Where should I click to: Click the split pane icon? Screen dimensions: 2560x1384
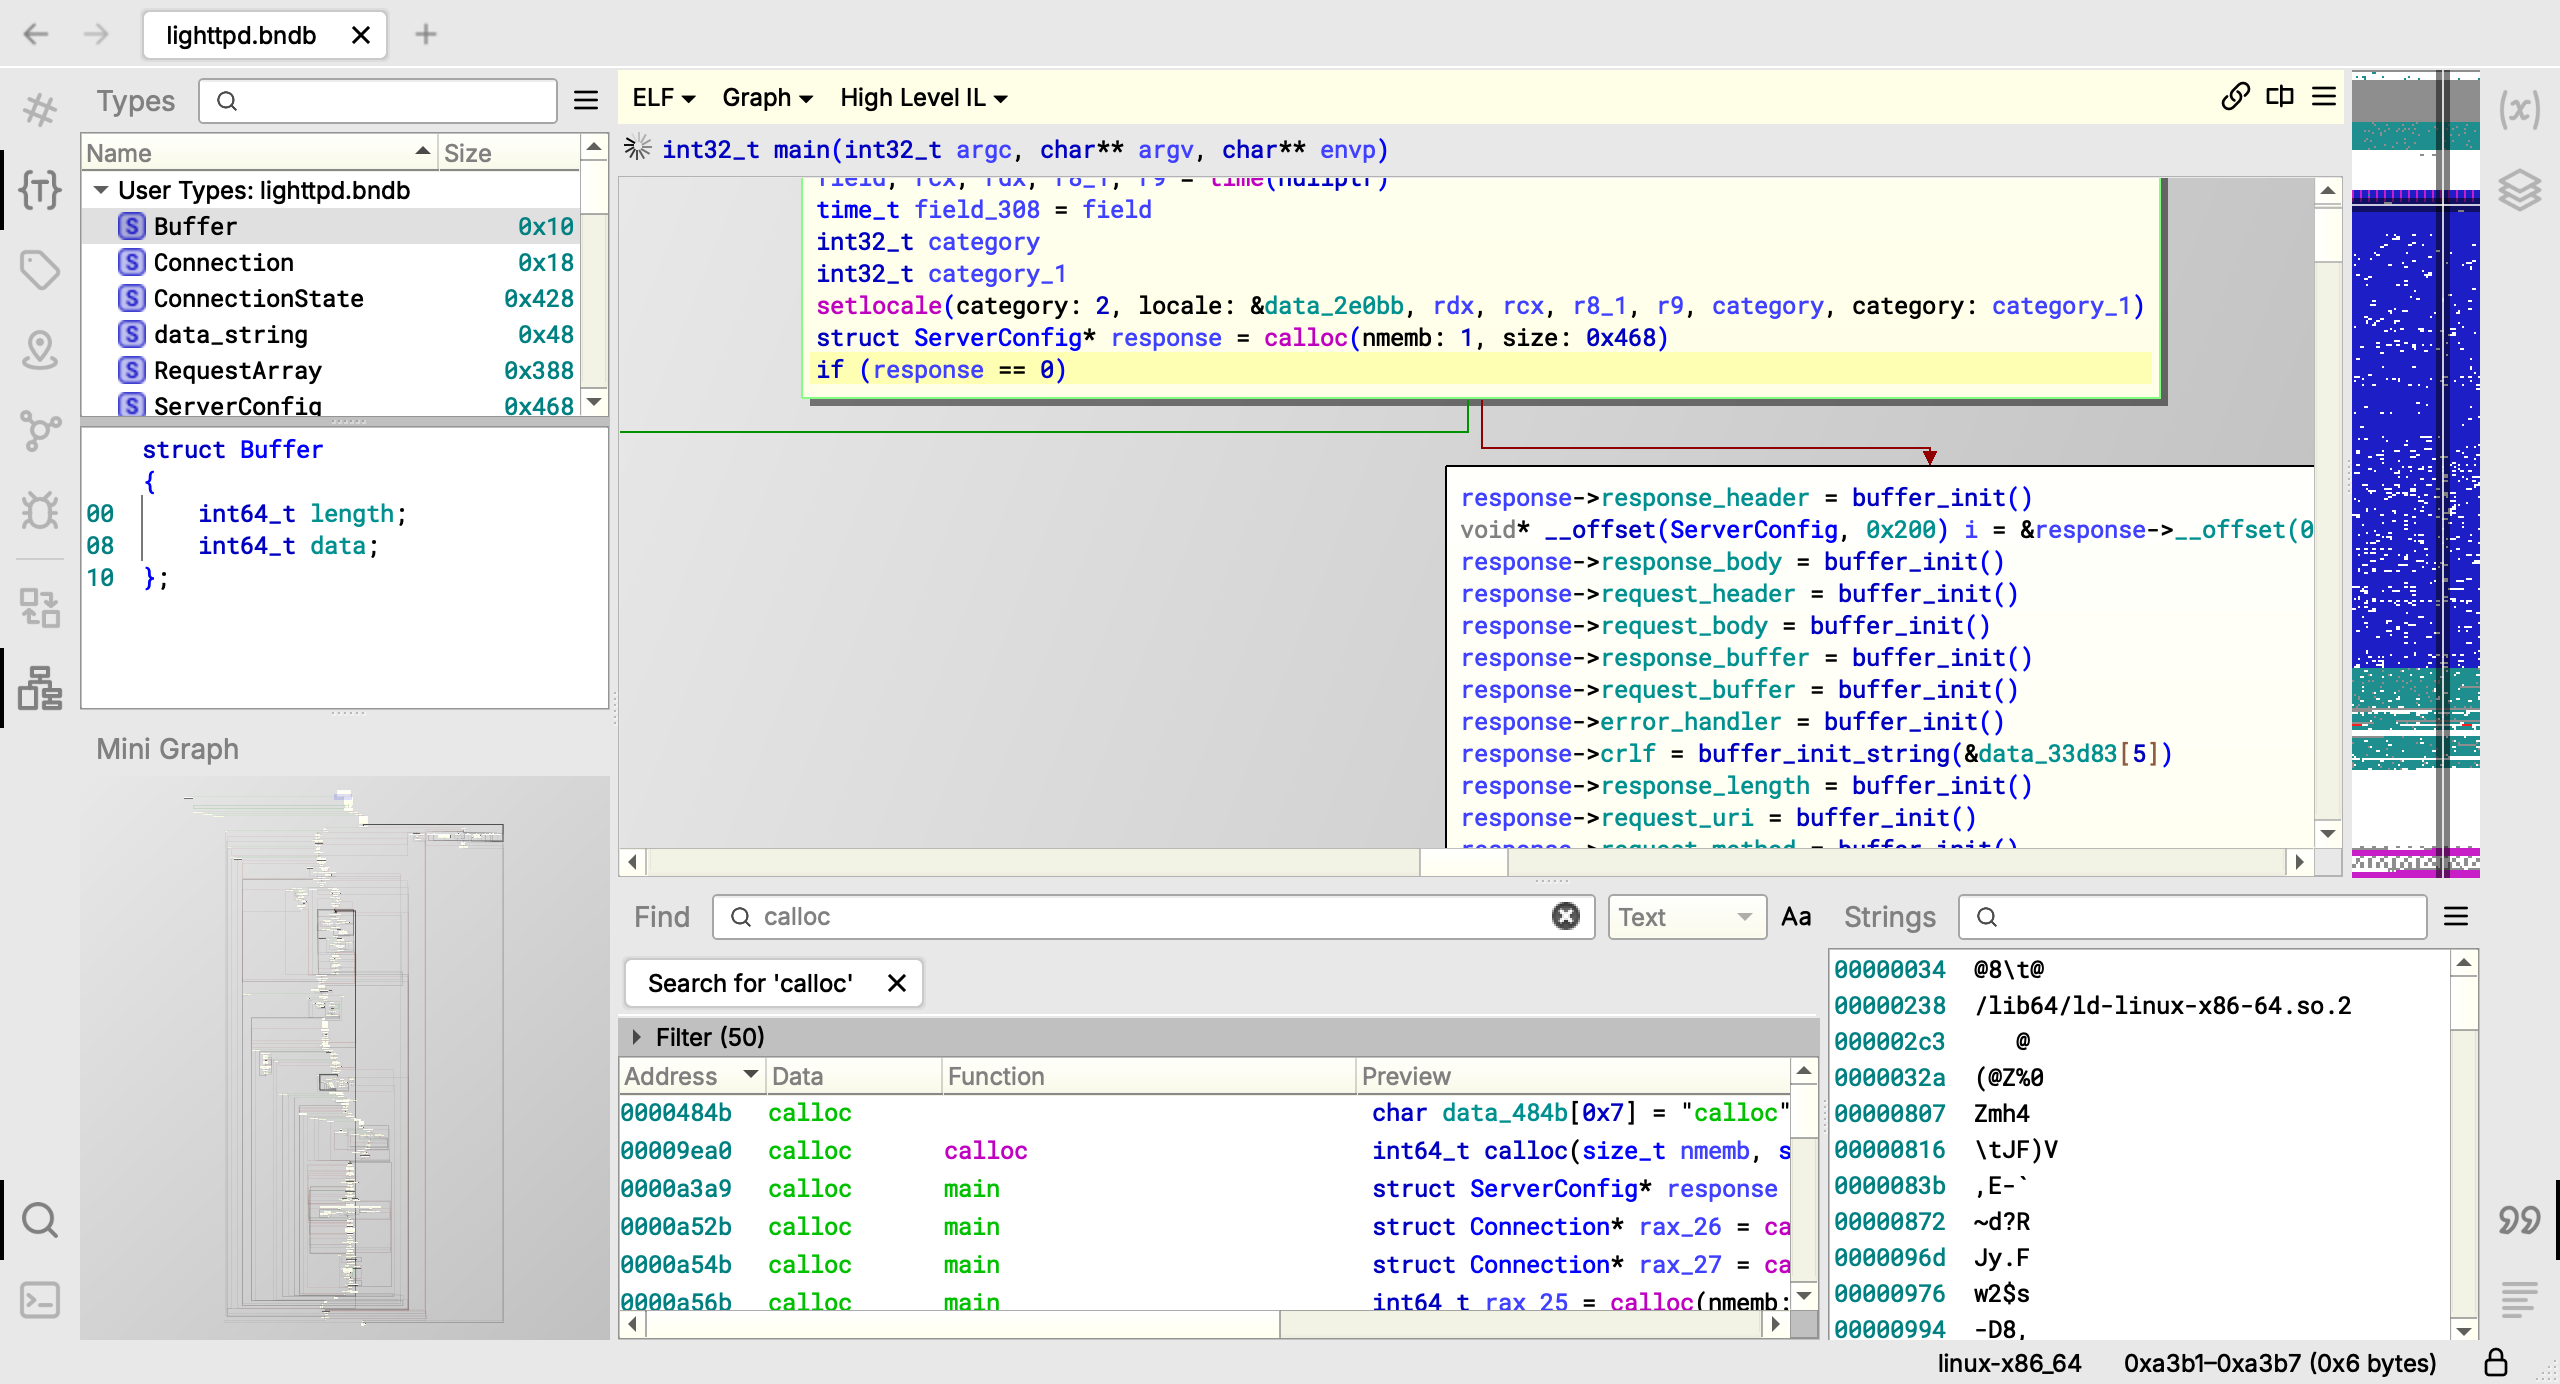2280,97
